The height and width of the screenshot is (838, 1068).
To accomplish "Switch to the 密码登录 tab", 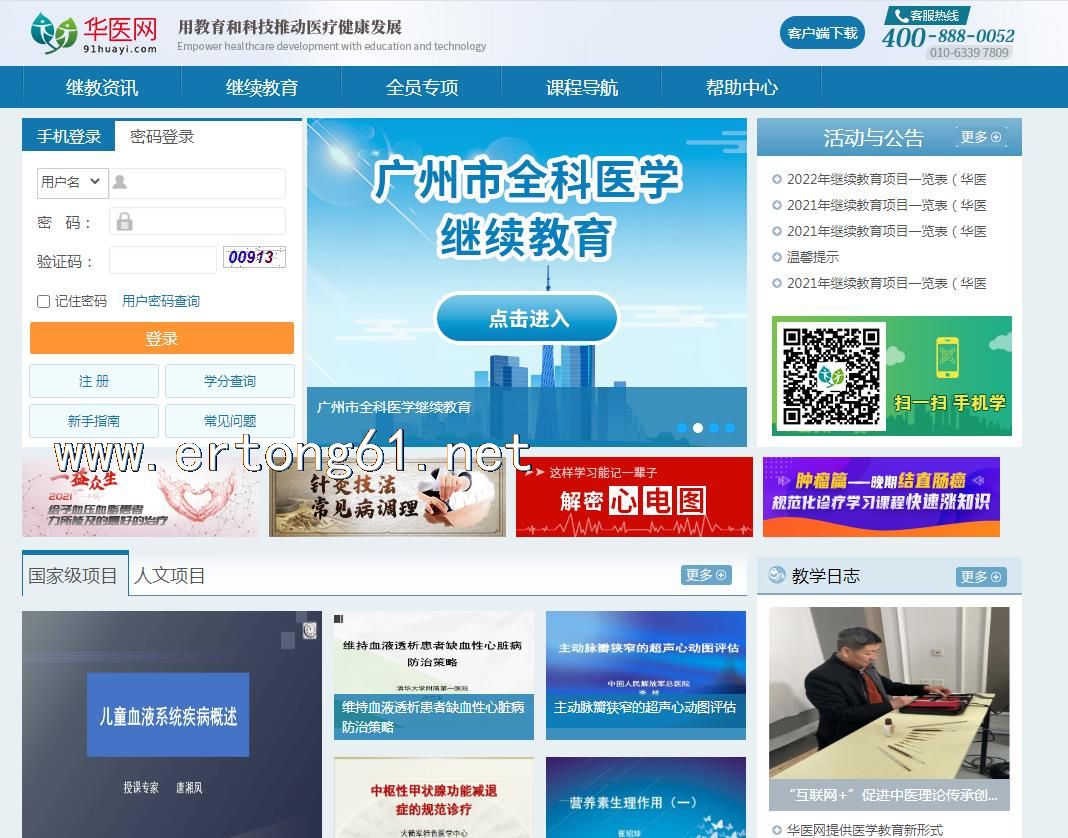I will (162, 136).
